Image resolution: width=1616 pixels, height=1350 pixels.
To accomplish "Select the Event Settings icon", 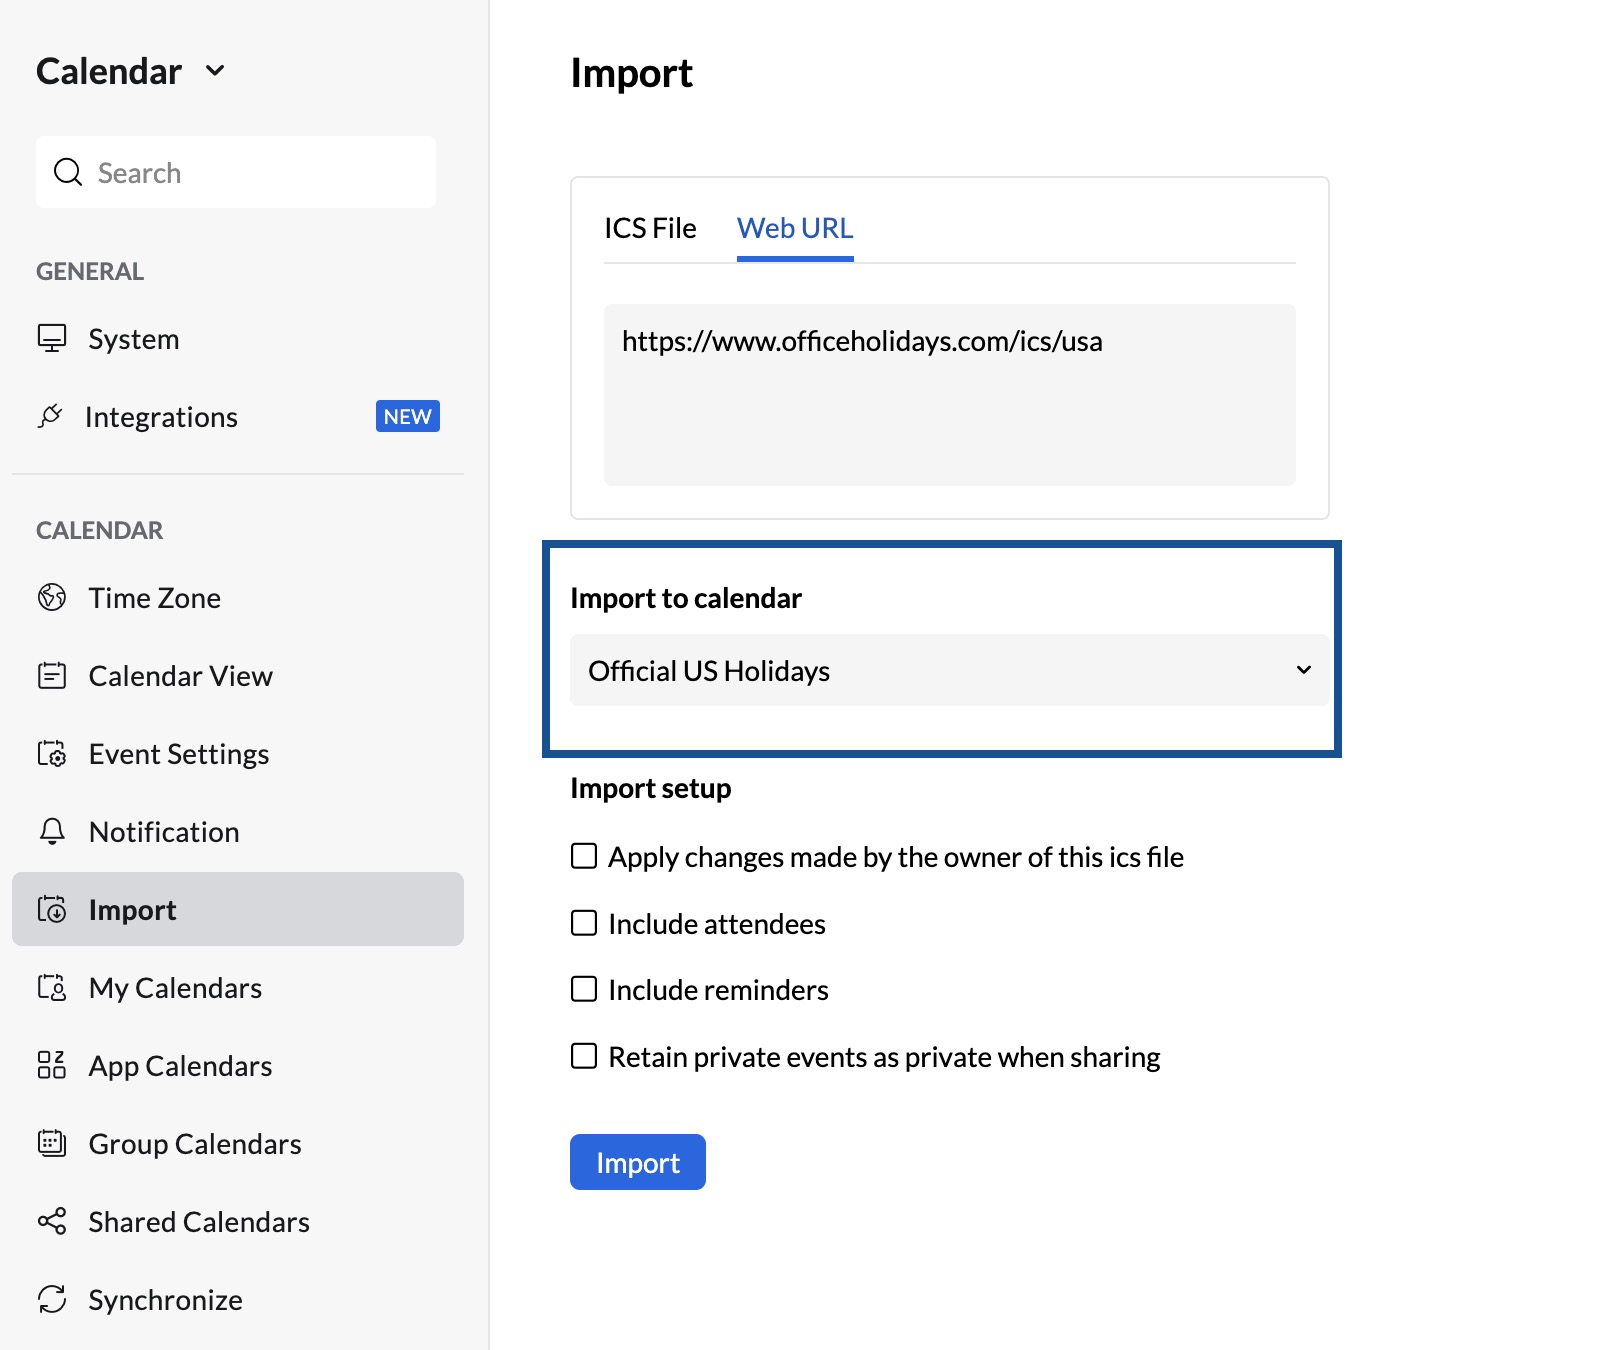I will 53,753.
